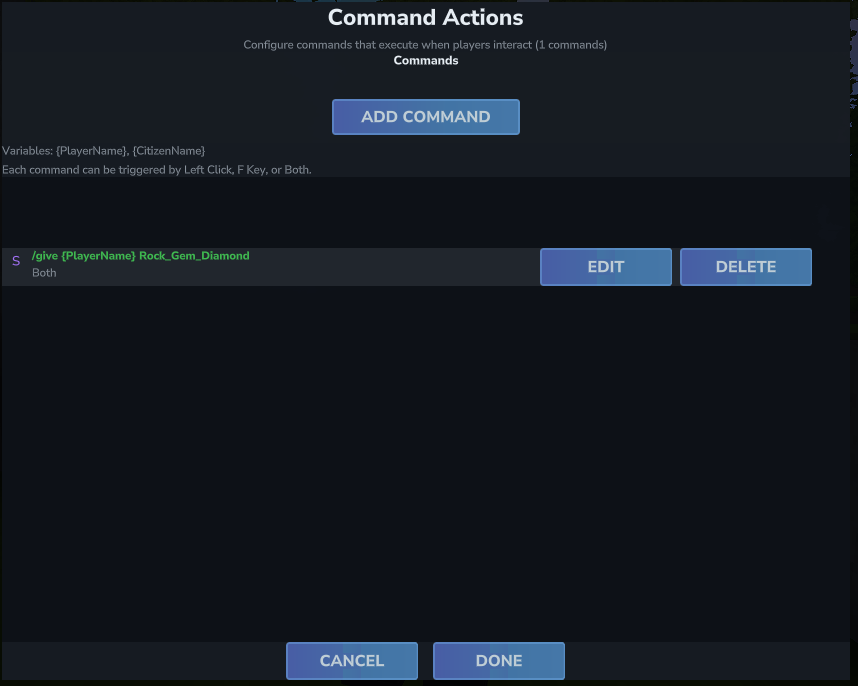
Task: Click the configure commands subtitle text
Action: (425, 44)
